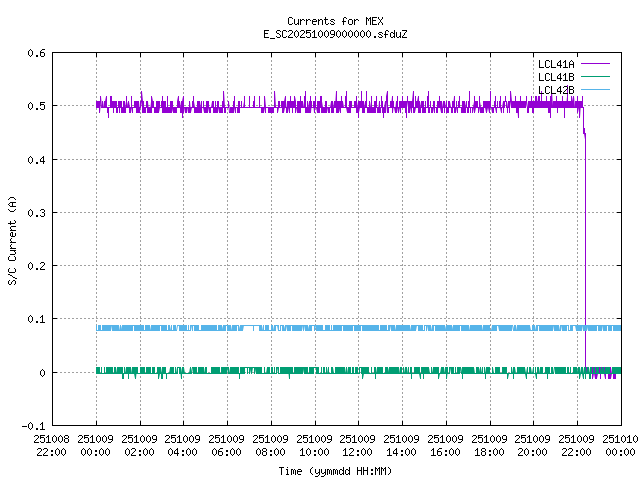Click the purple current trace near 0.5 A
The width and height of the screenshot is (640, 480).
[300, 104]
